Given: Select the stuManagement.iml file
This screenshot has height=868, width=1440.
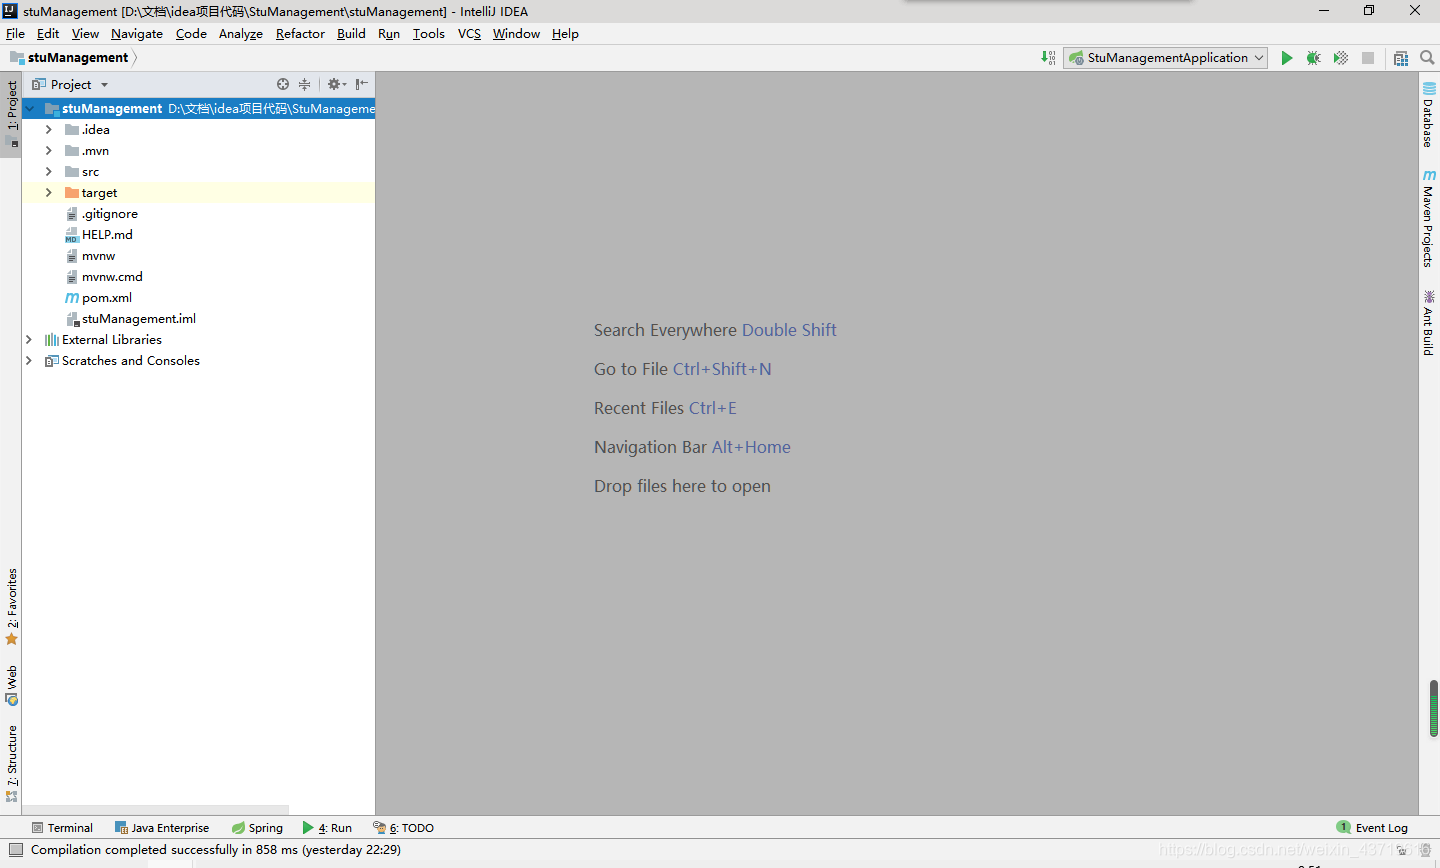Looking at the screenshot, I should pos(139,319).
